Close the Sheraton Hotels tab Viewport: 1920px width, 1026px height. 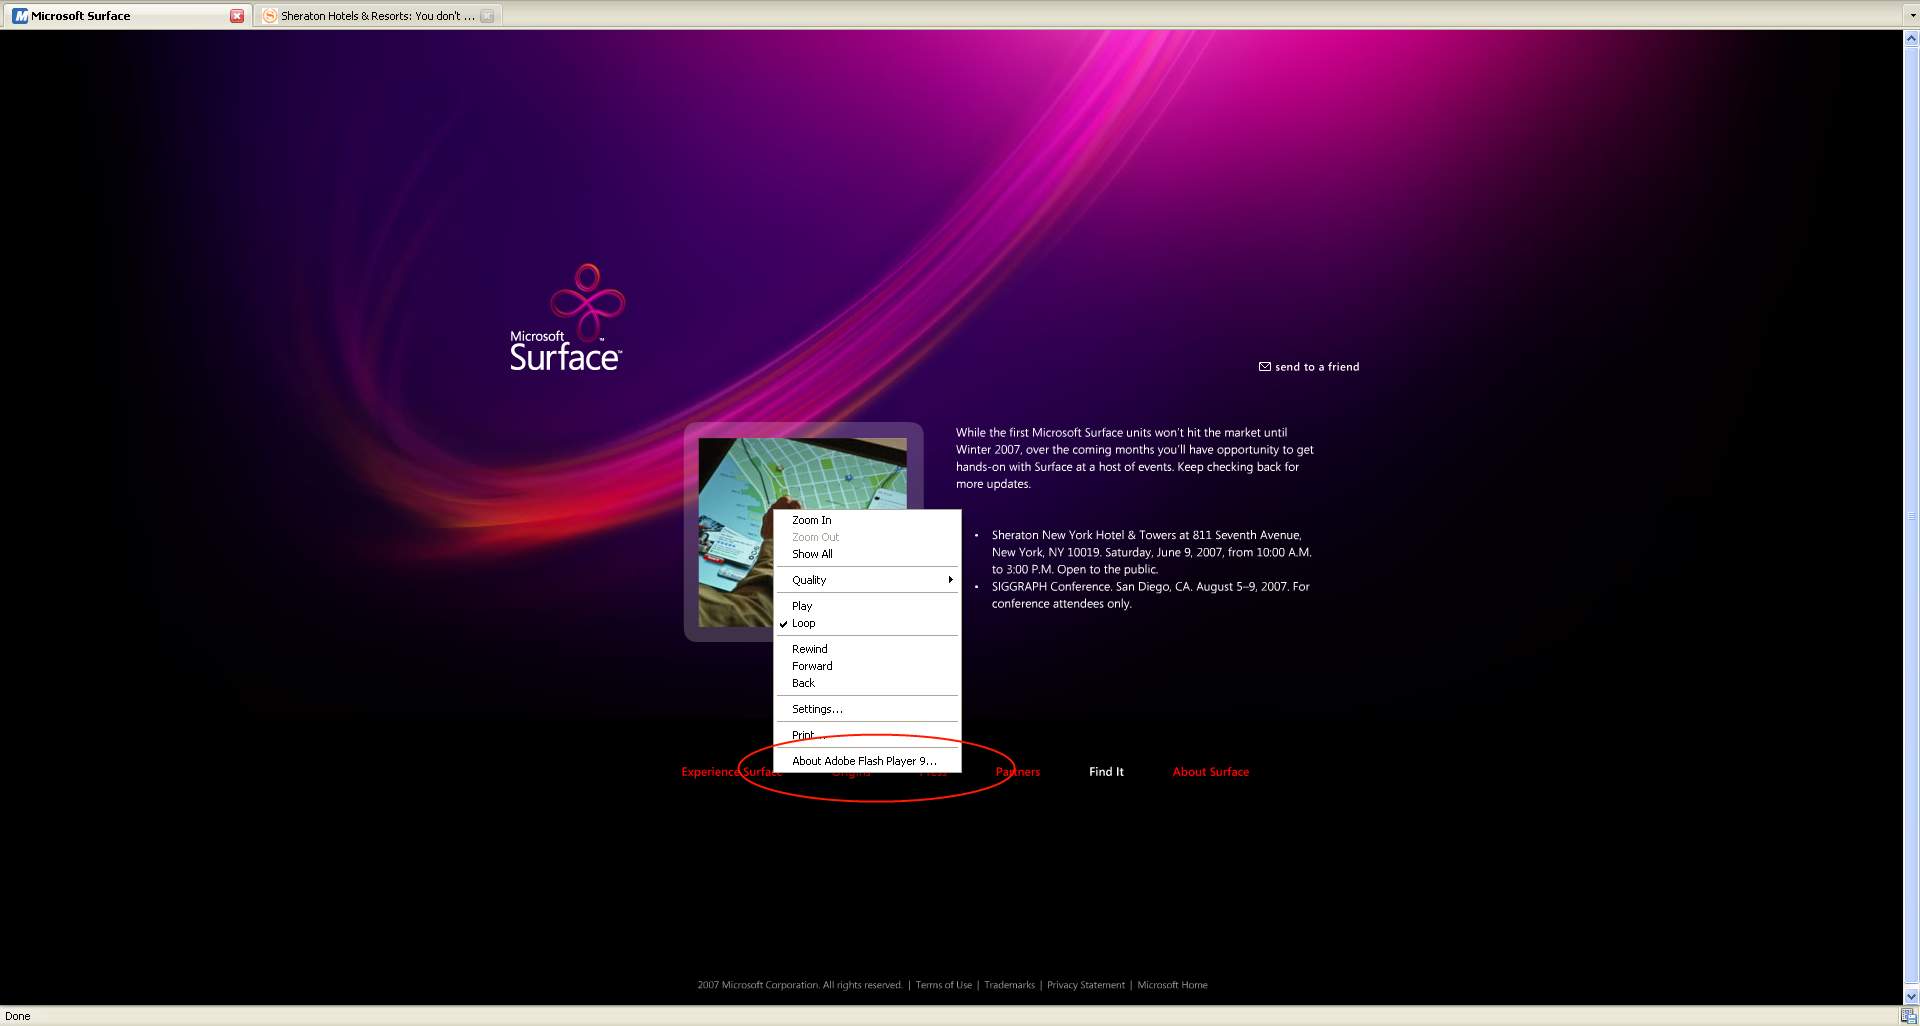click(487, 16)
